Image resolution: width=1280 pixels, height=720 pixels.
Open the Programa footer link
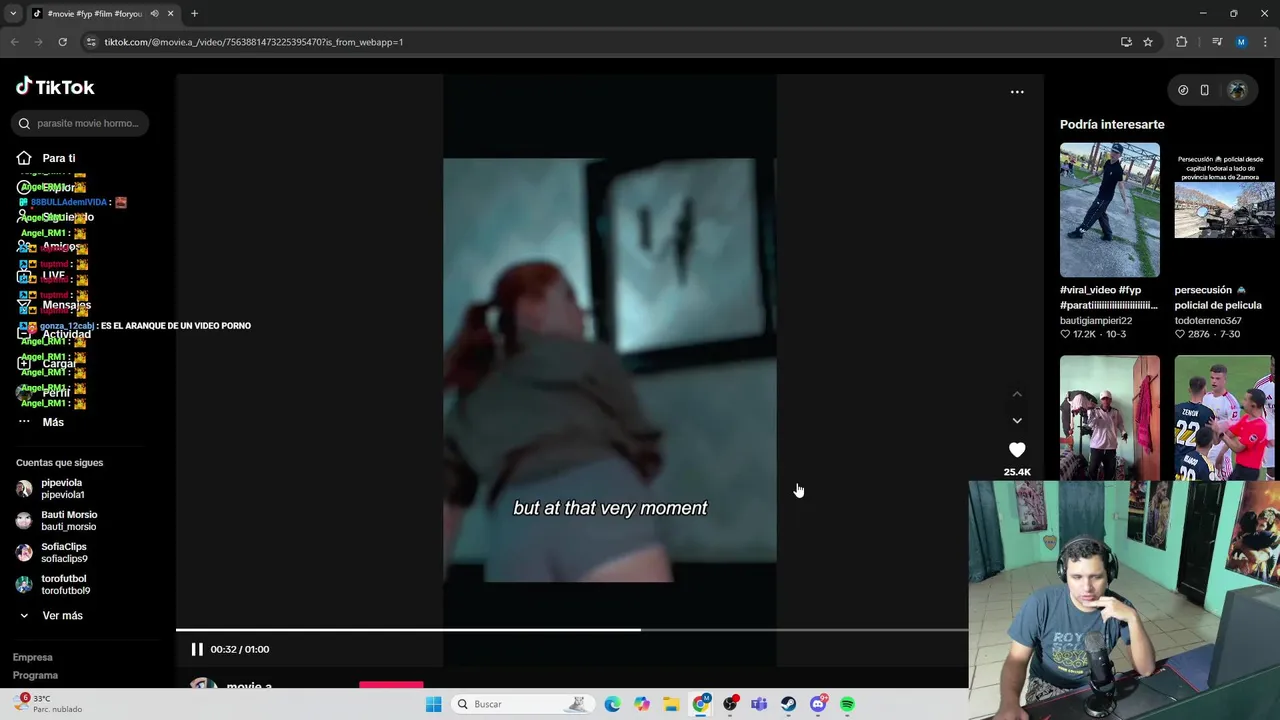coord(35,675)
